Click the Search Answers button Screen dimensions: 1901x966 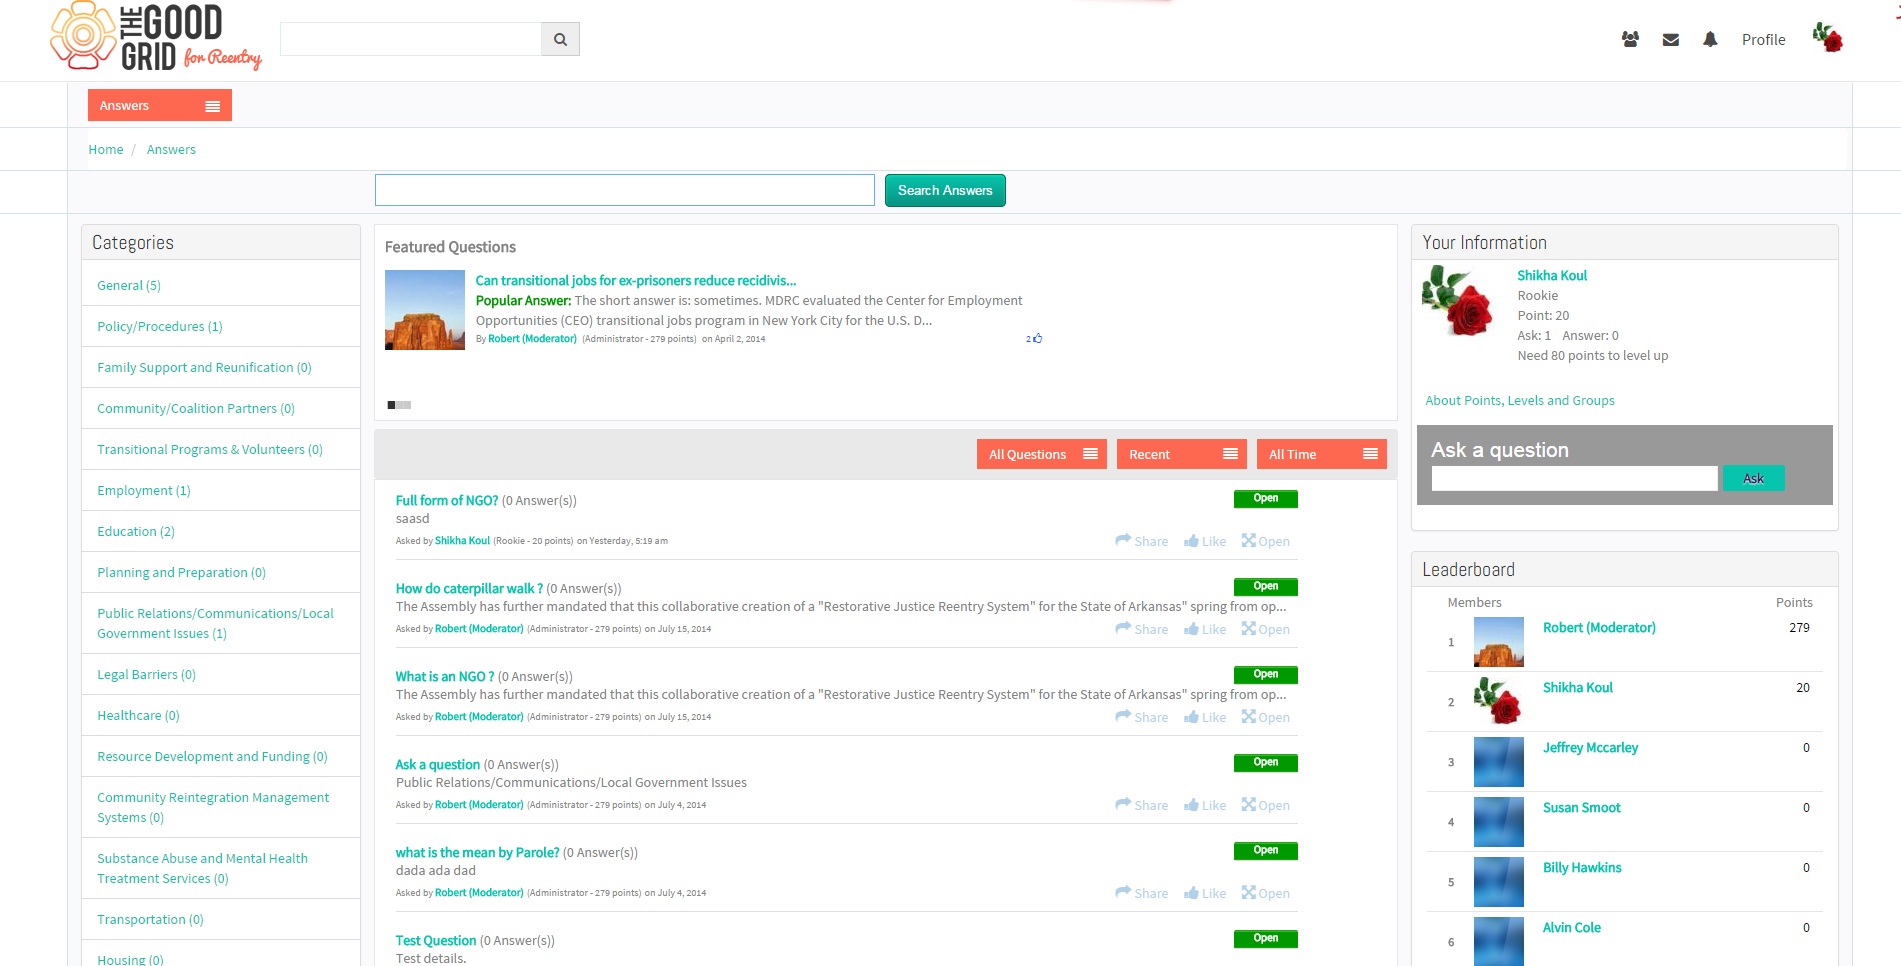coord(945,190)
